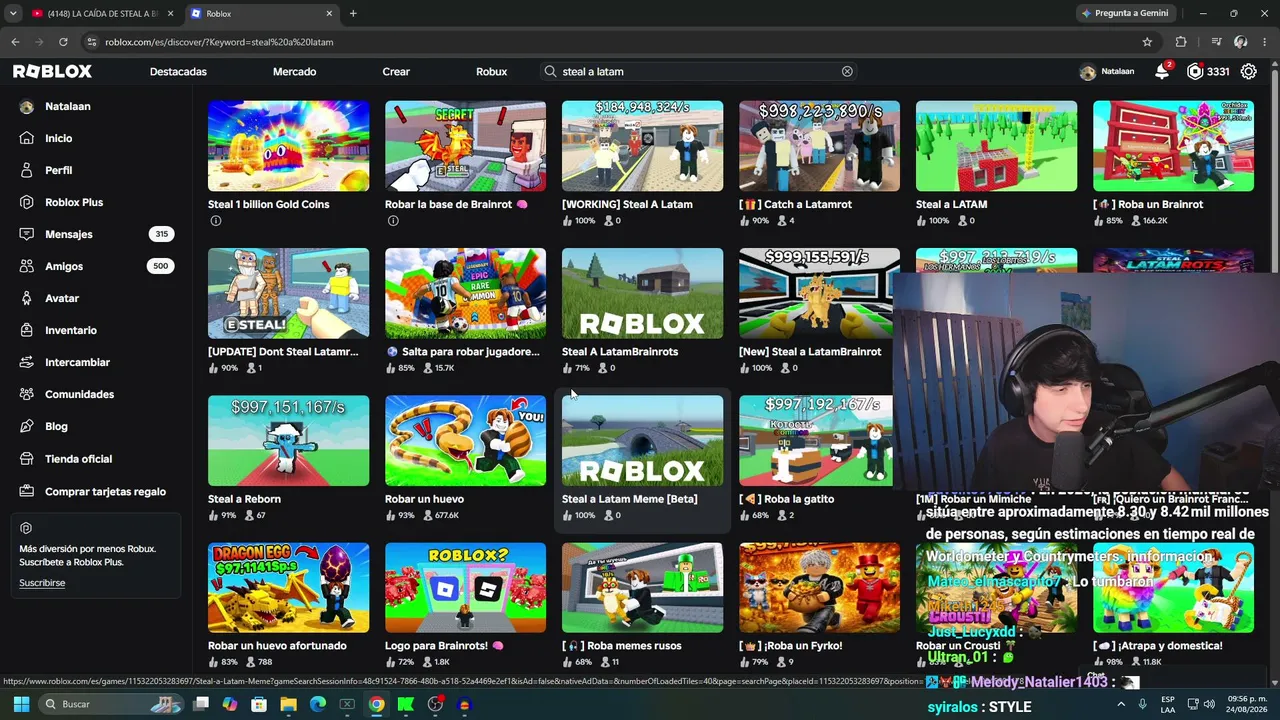Image resolution: width=1280 pixels, height=720 pixels.
Task: Click the info icon under Steal 1 billion Gold Coins
Action: point(215,221)
